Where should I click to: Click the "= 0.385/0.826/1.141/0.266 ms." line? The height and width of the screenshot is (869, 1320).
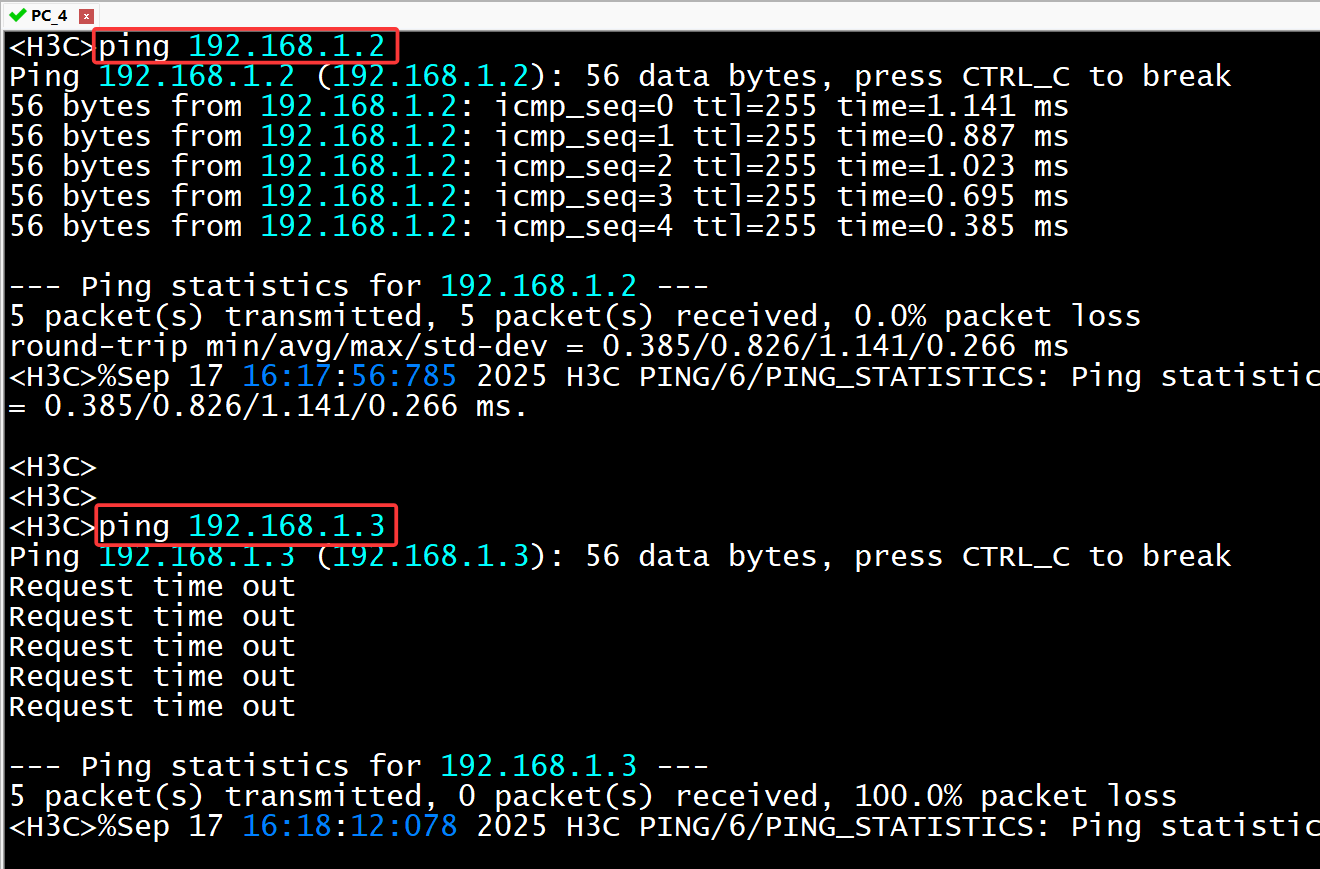pyautogui.click(x=268, y=406)
